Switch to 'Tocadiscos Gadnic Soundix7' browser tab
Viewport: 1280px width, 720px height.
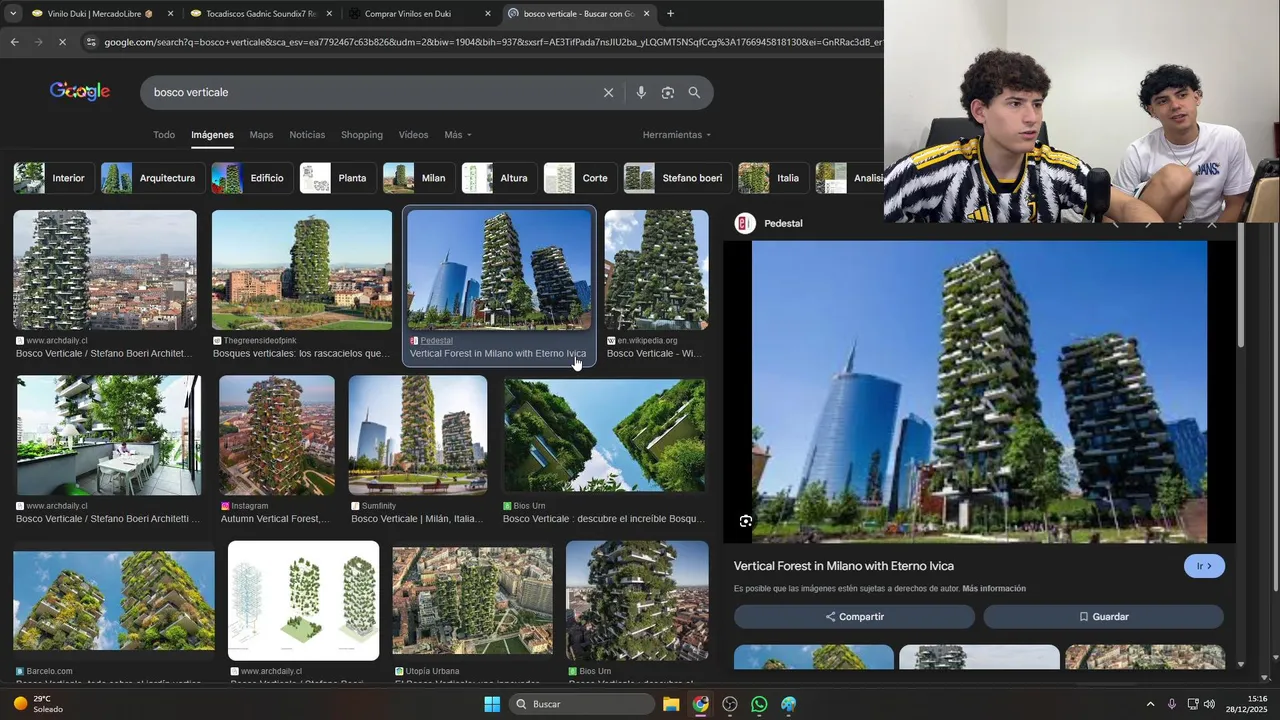point(261,14)
